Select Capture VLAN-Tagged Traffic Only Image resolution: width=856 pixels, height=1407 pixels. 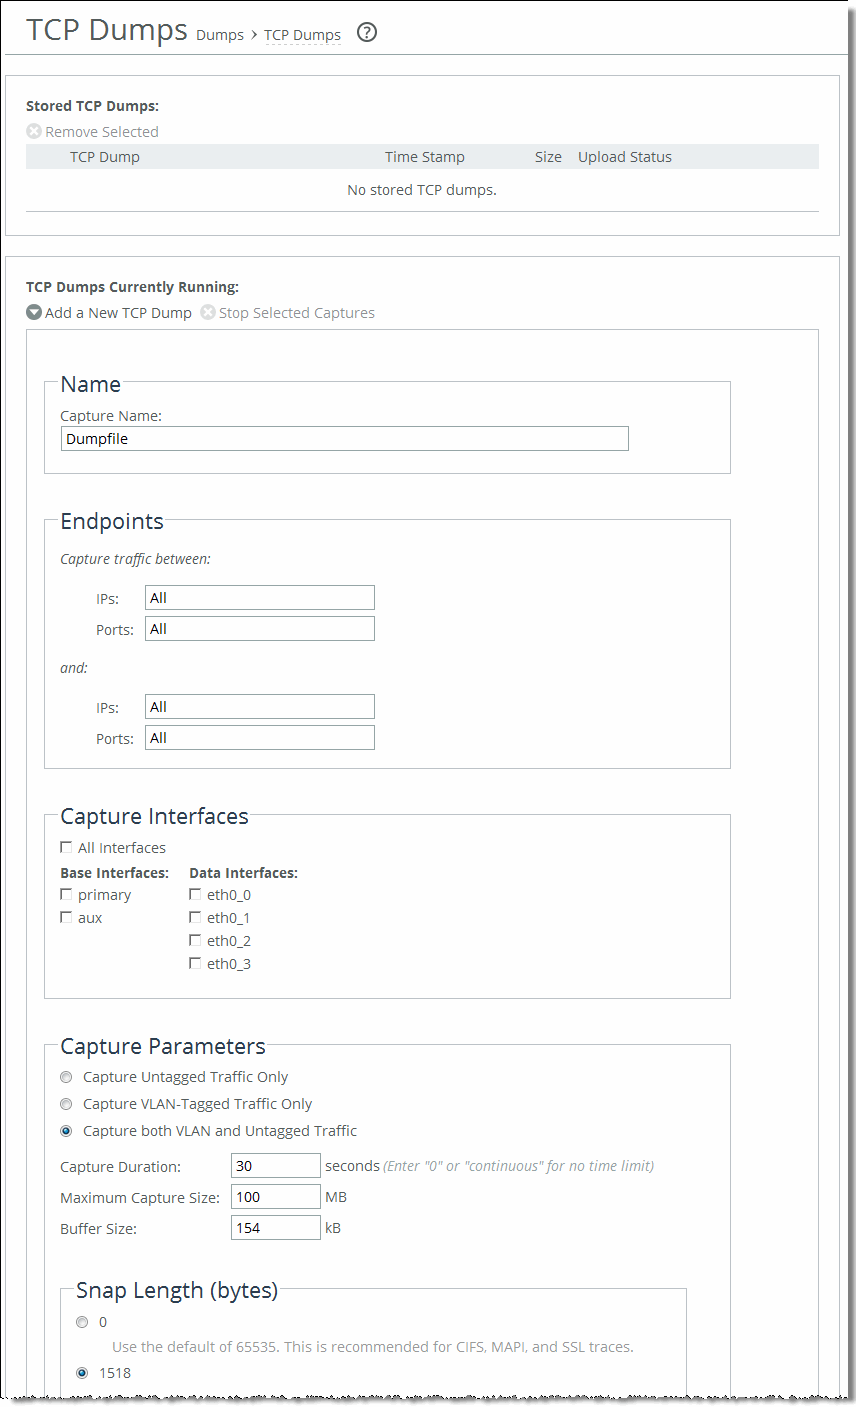coord(66,1104)
